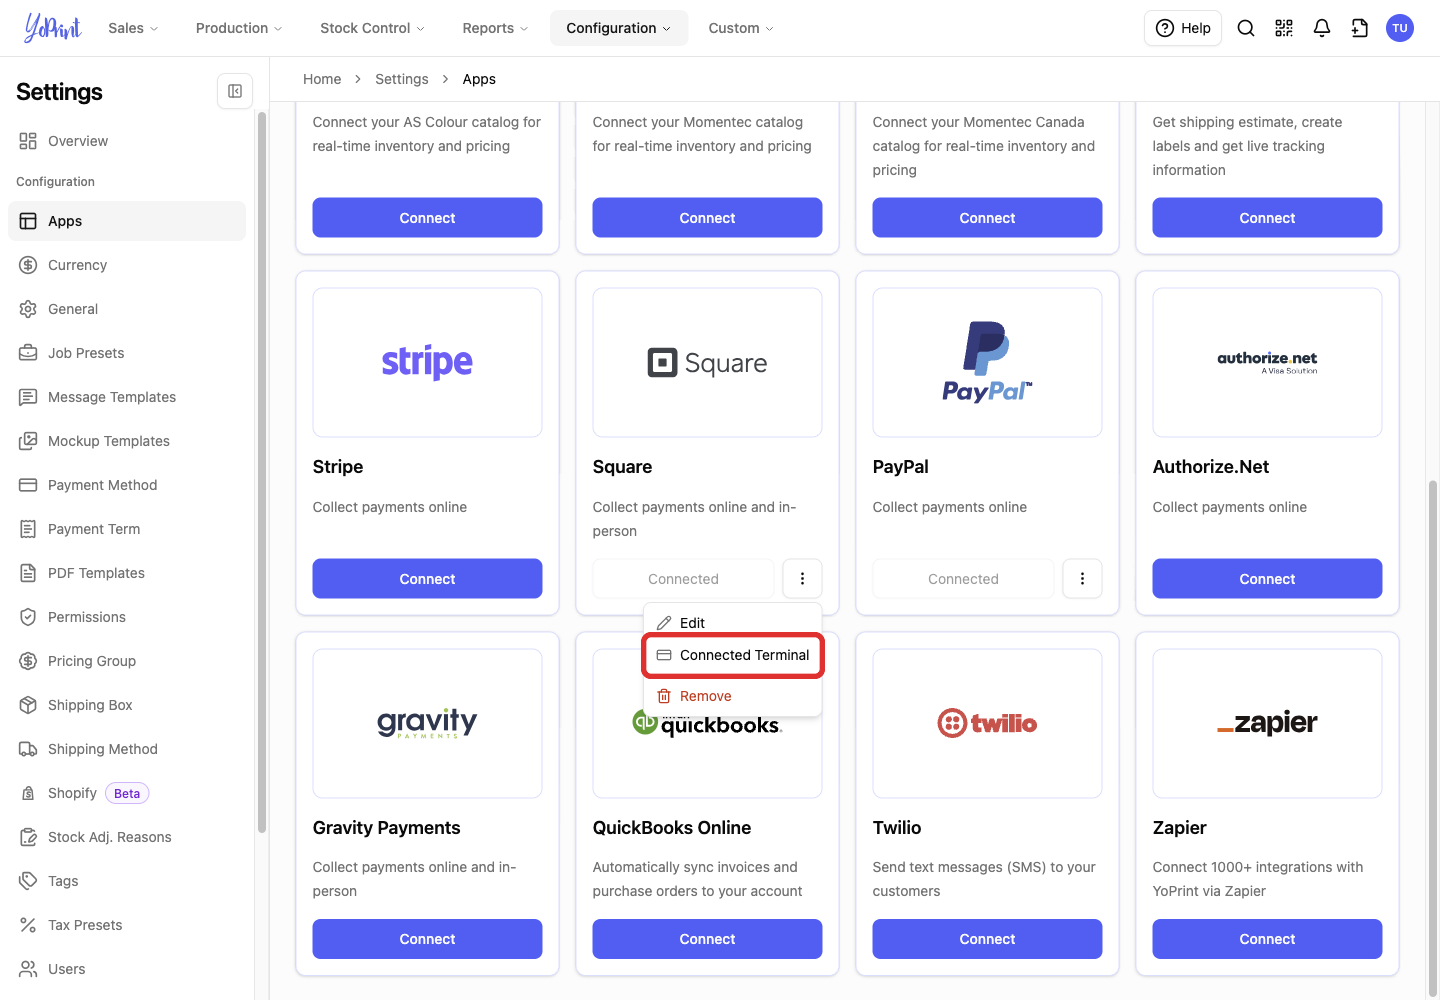Open three-dot menu for PayPal
This screenshot has width=1440, height=1000.
1082,578
